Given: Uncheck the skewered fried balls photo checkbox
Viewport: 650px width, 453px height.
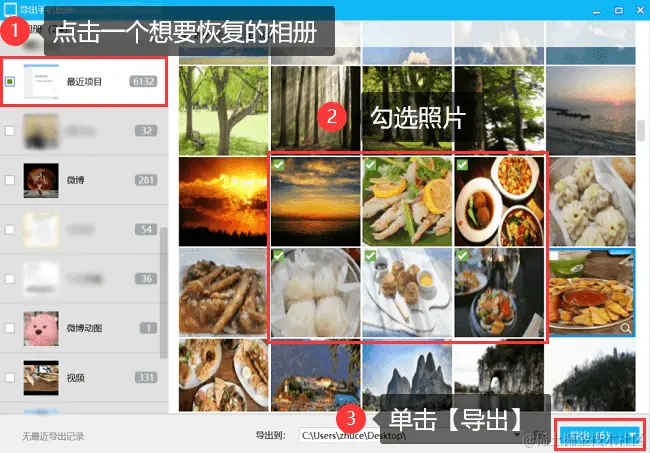Looking at the screenshot, I should [370, 256].
